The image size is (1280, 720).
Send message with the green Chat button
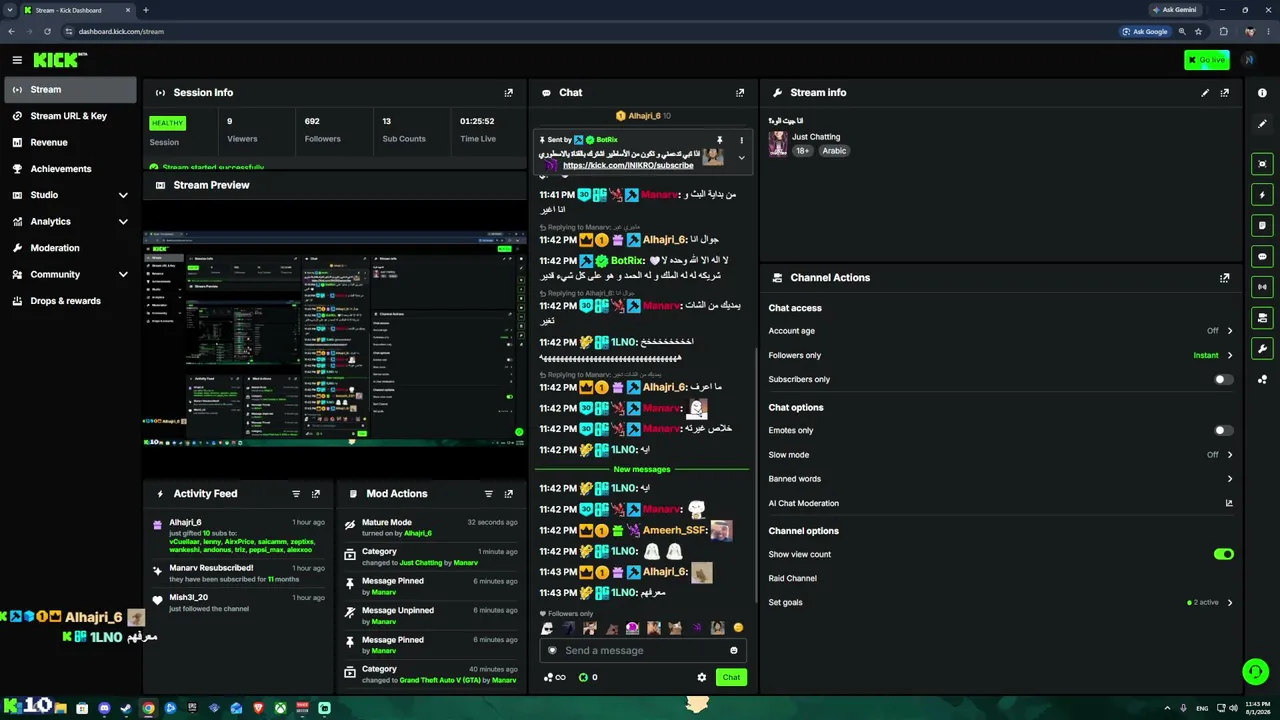(x=731, y=677)
